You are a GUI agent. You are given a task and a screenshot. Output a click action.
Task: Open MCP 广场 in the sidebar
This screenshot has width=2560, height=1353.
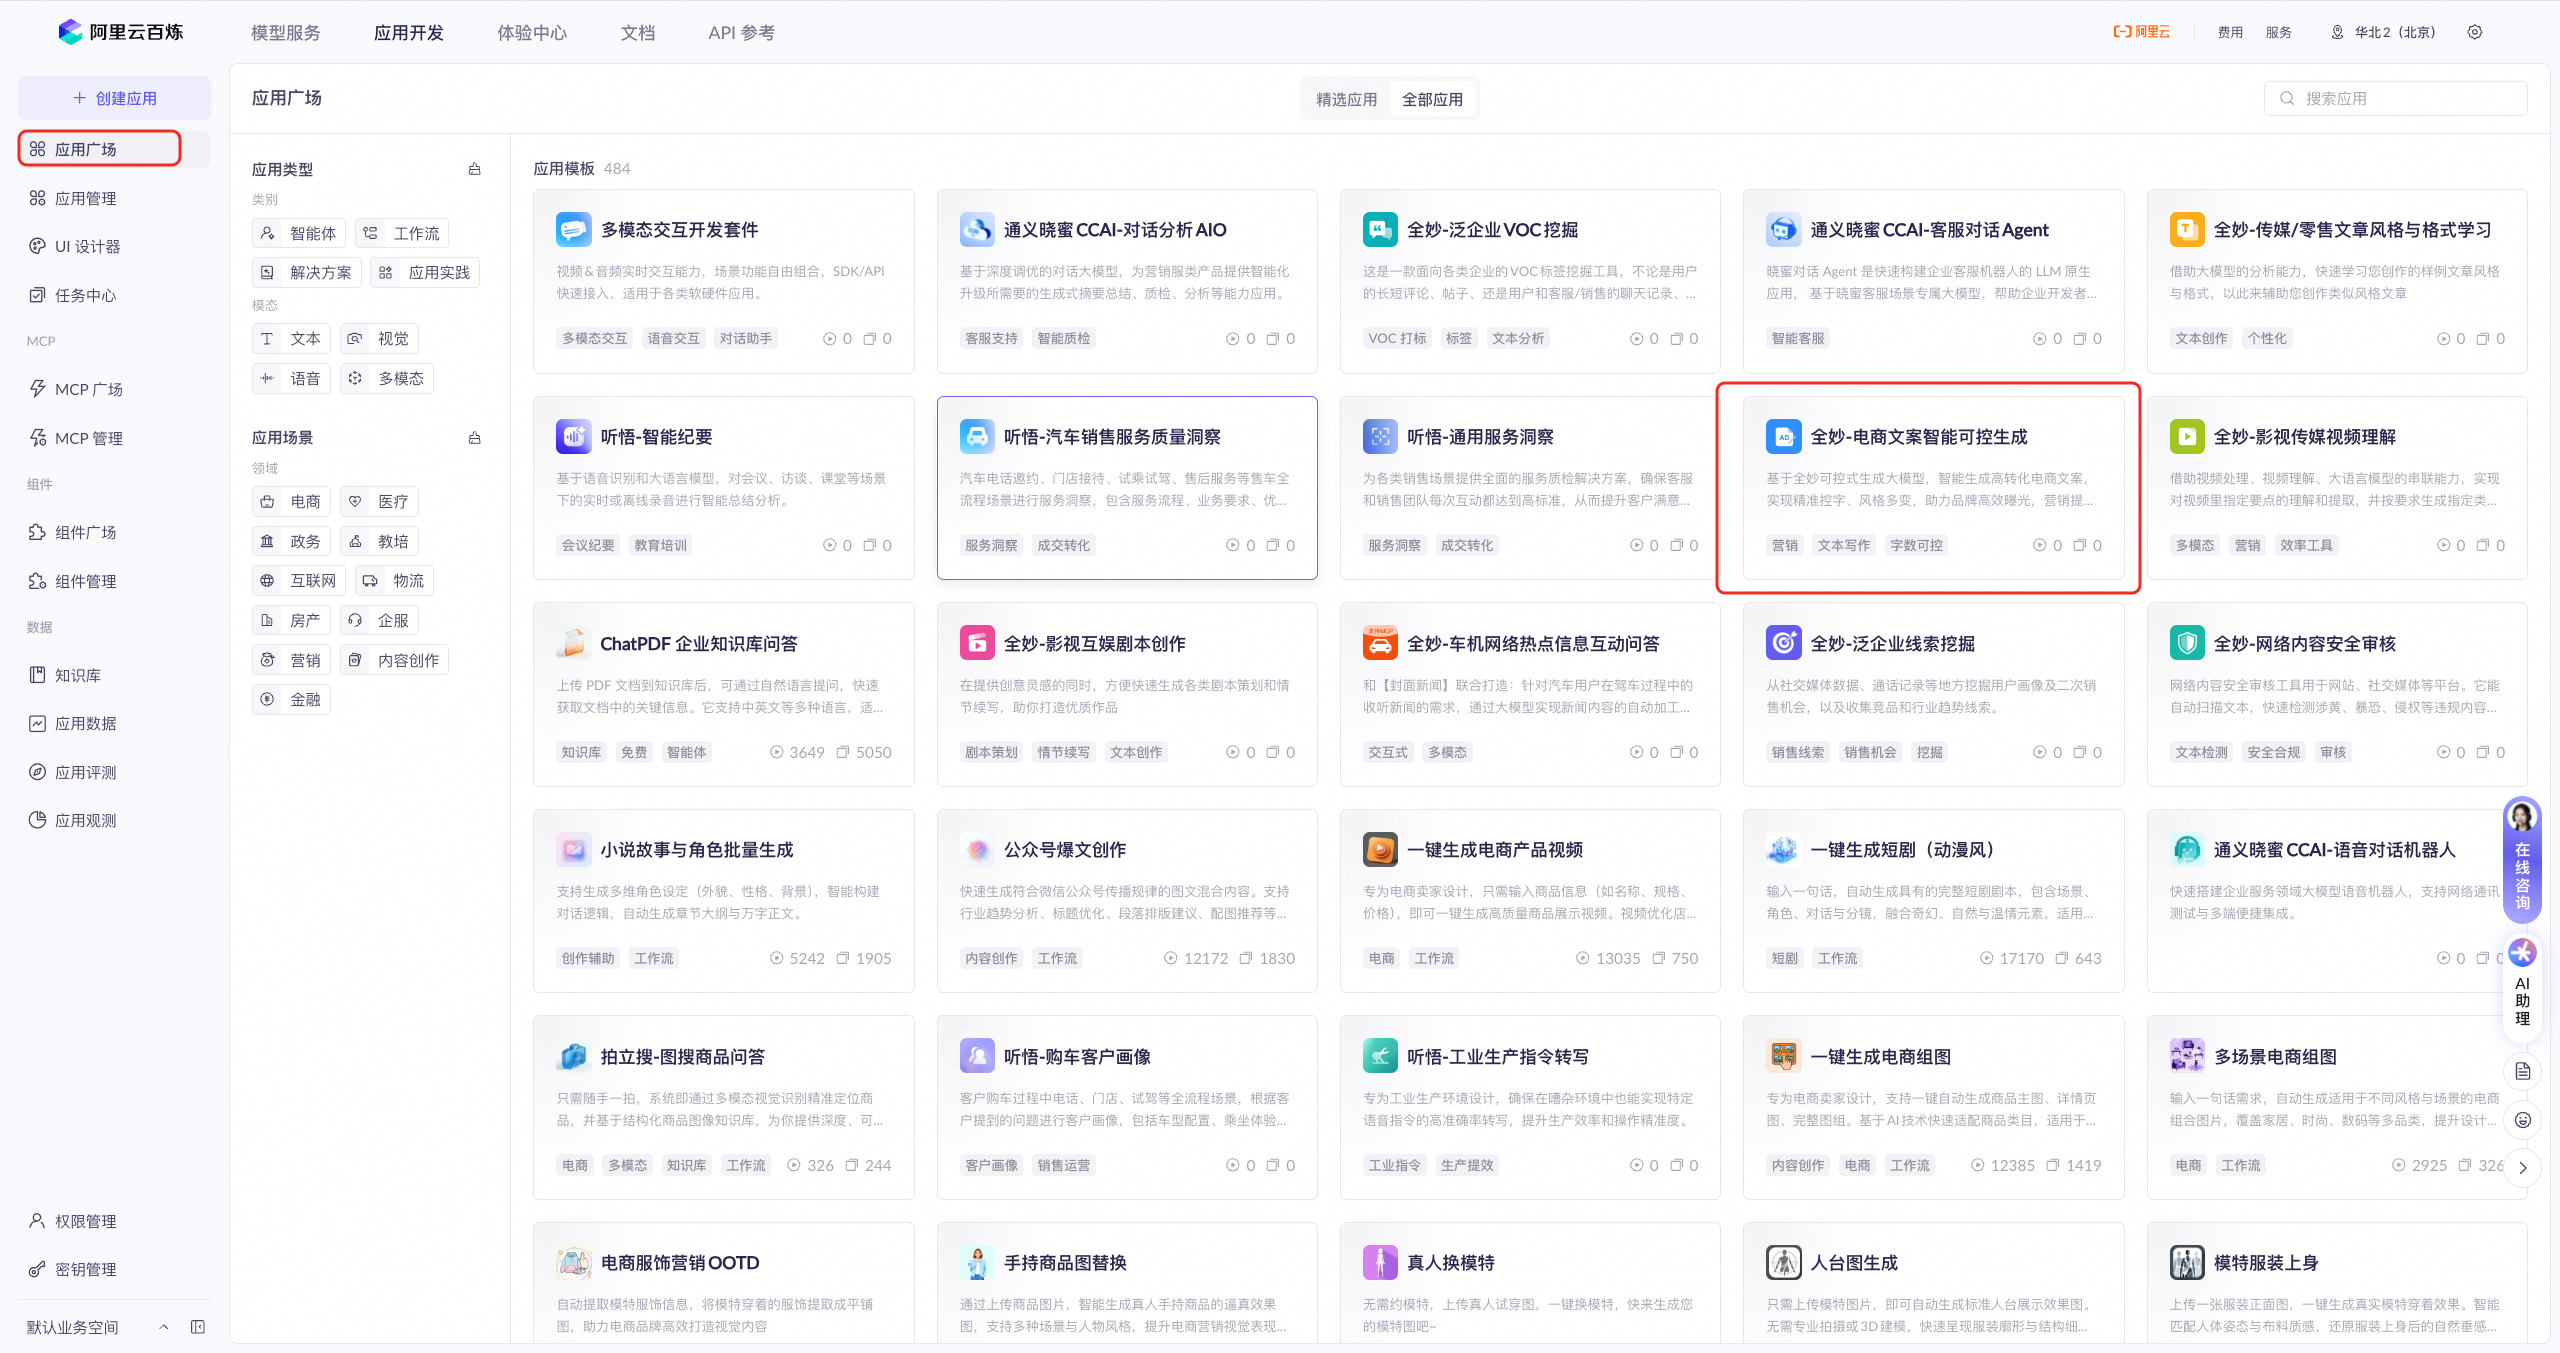coord(114,389)
